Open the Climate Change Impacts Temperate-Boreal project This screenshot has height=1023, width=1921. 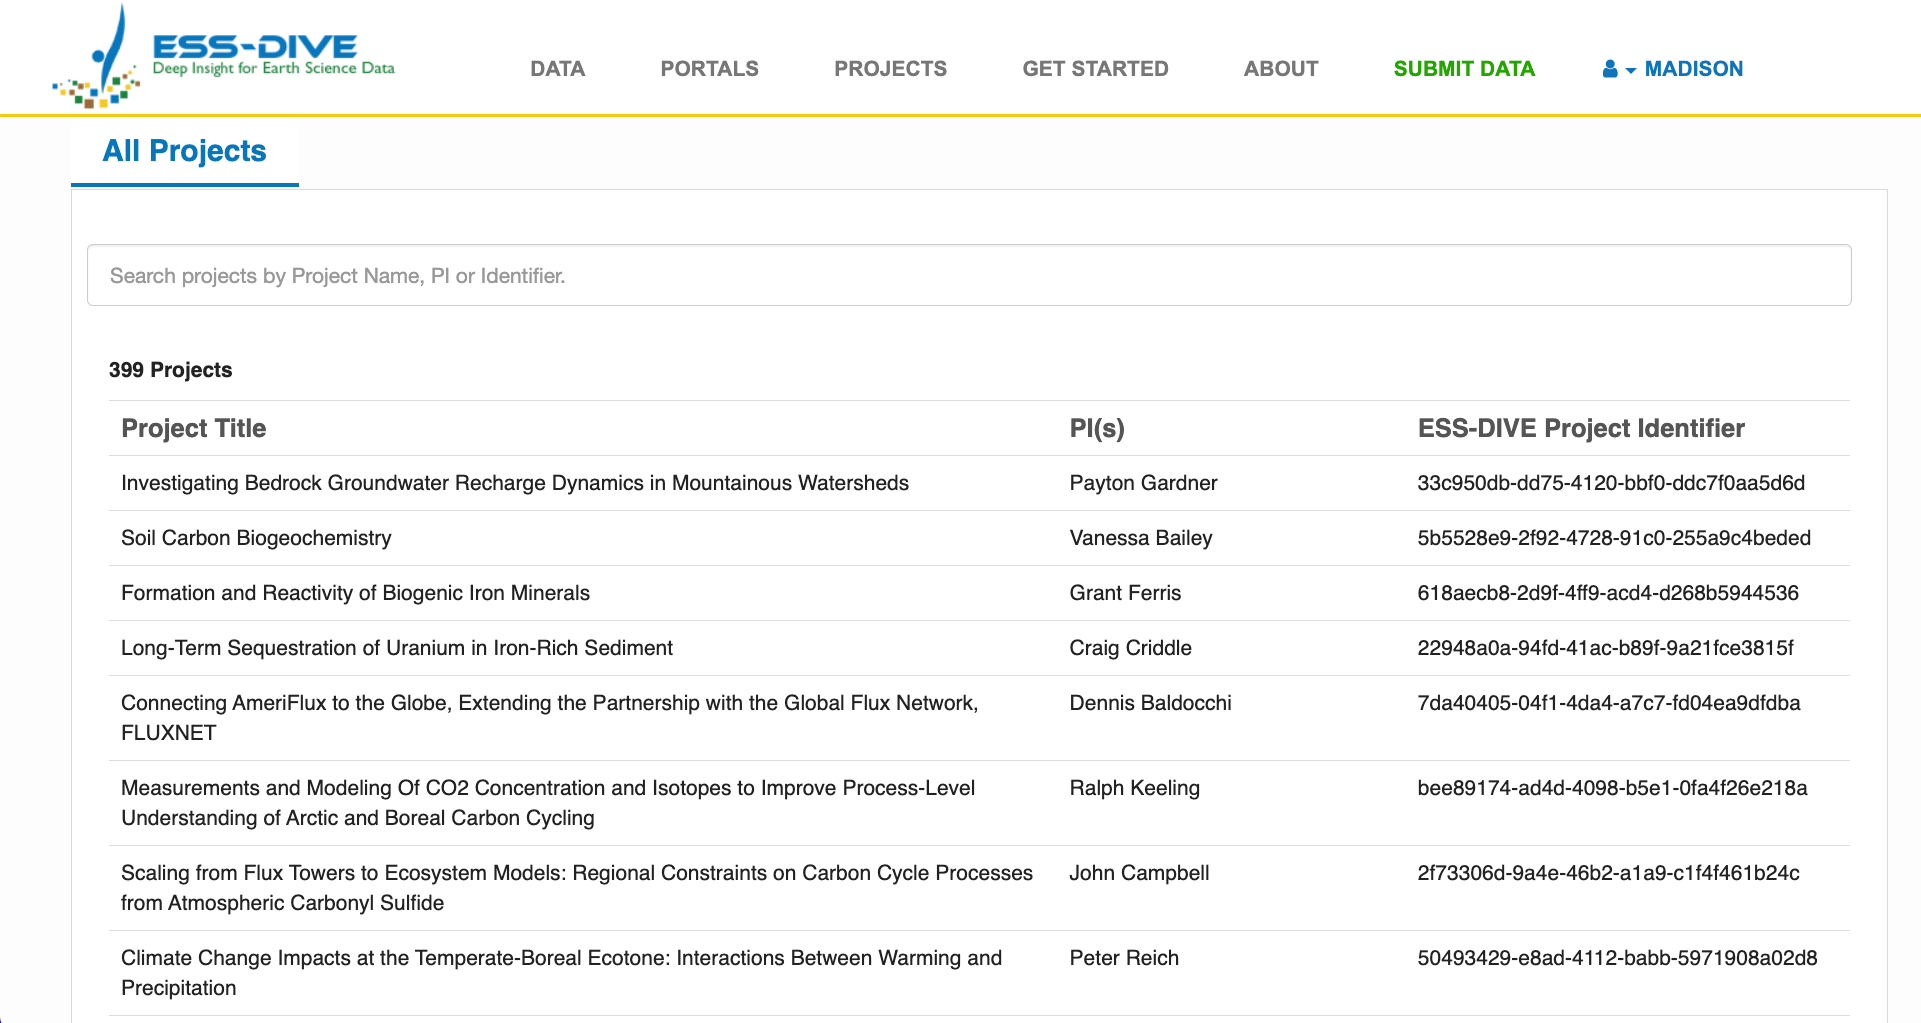pyautogui.click(x=561, y=959)
